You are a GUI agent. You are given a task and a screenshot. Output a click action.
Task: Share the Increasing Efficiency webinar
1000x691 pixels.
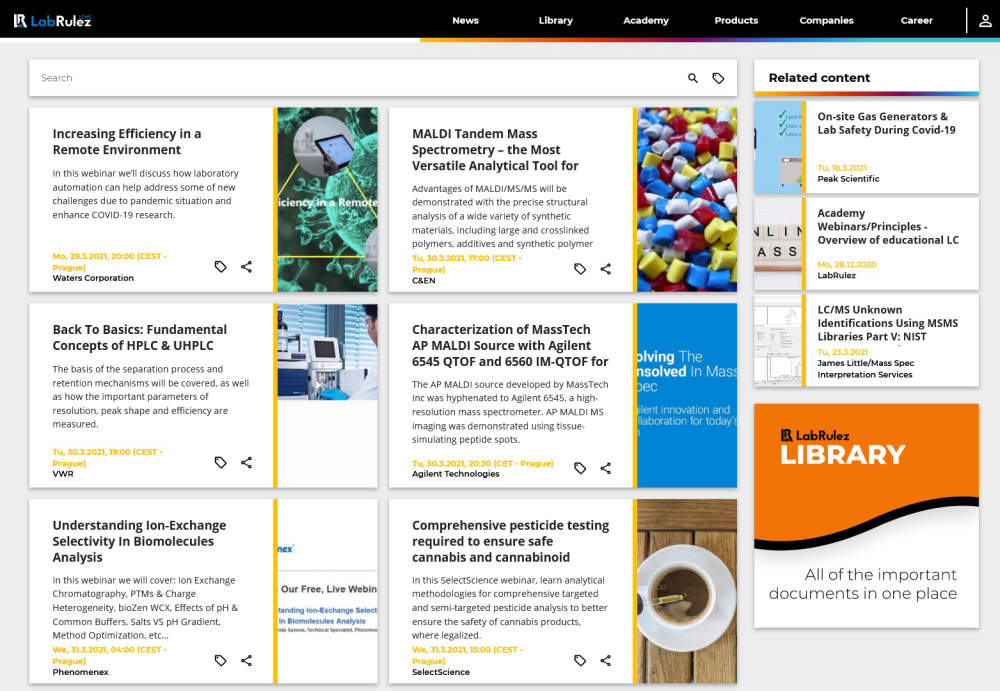(246, 267)
